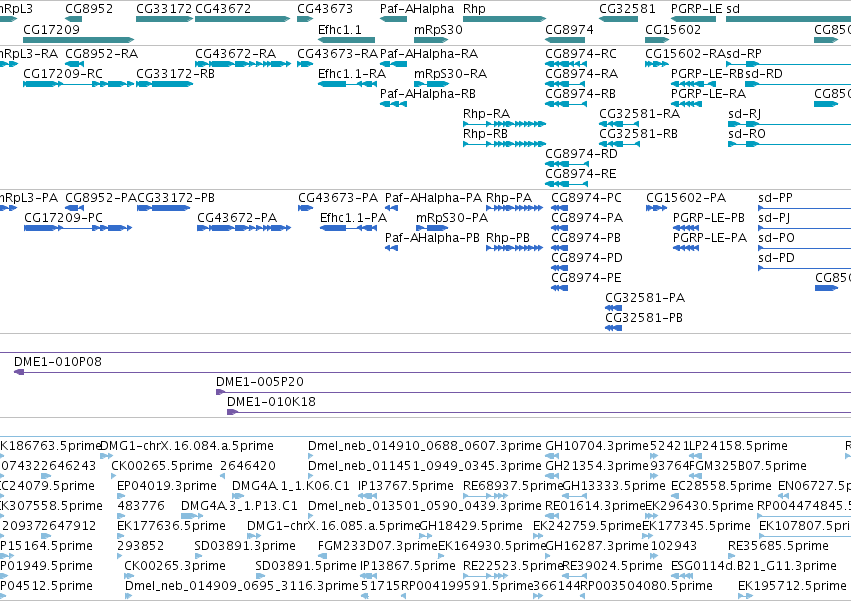Click the EK195712.5prime EST label
851x601 pixels.
coord(792,586)
